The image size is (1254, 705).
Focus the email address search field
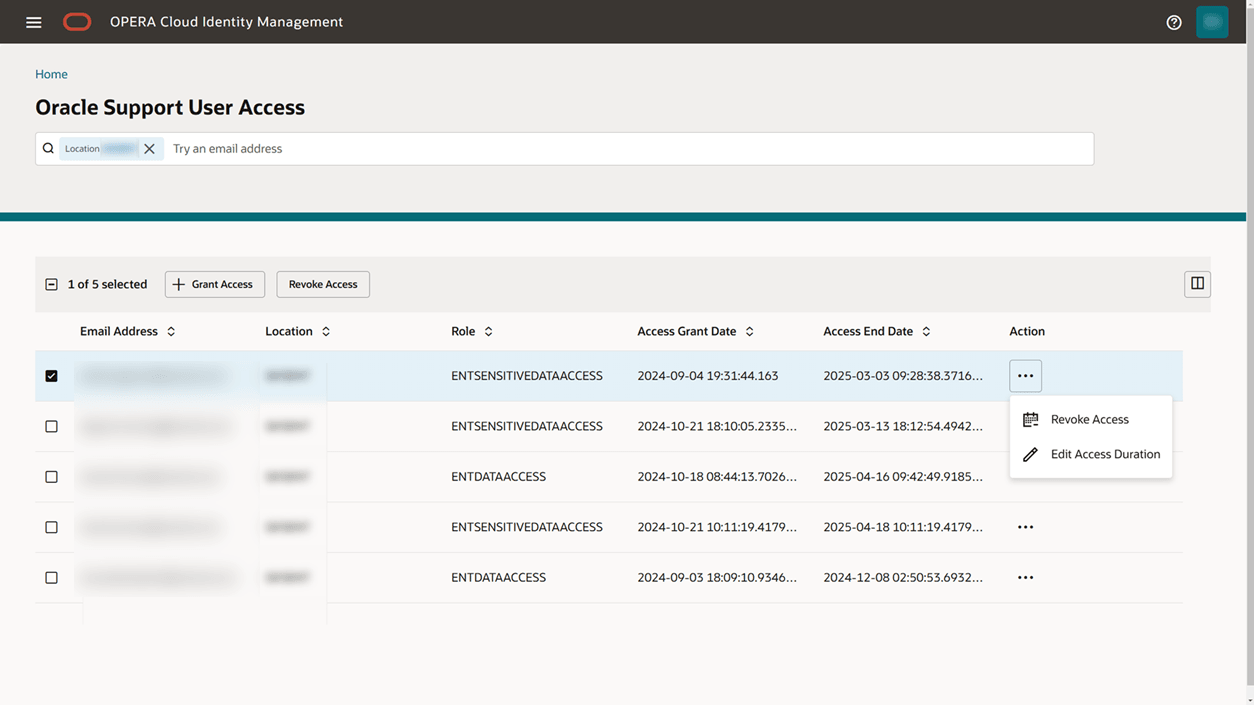pos(630,148)
